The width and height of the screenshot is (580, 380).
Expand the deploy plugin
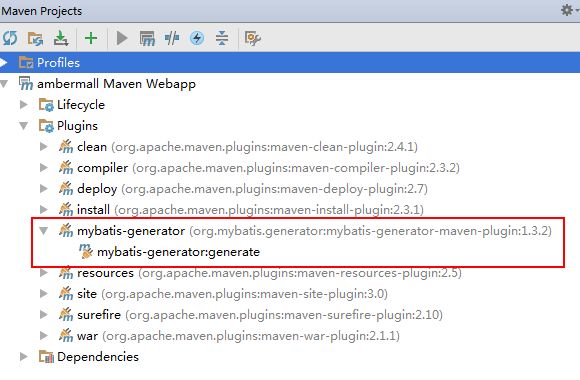coord(44,189)
